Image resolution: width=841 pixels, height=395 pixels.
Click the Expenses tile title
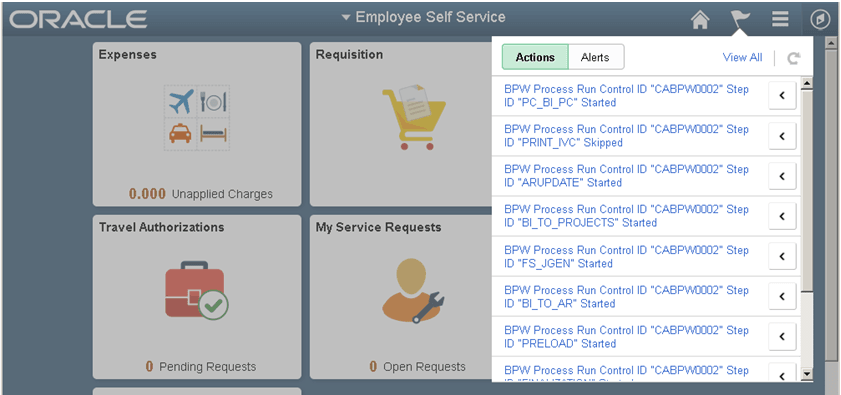128,55
